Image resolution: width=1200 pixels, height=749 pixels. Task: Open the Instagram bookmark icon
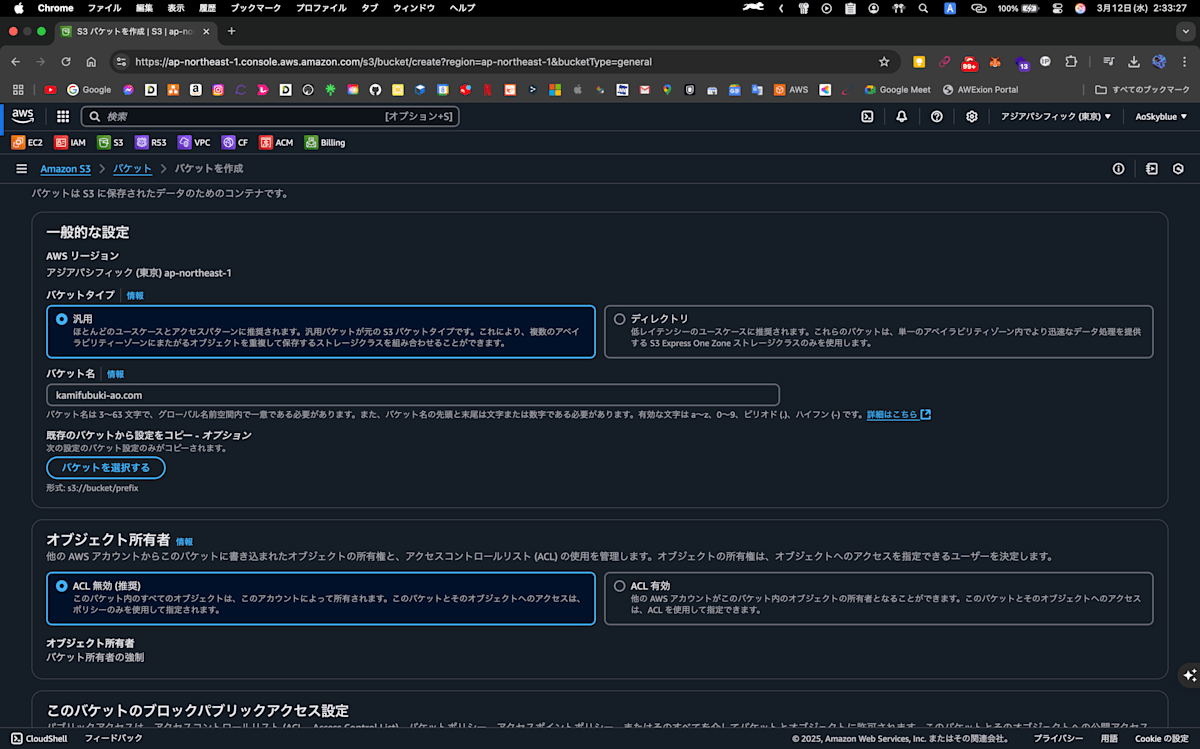217,90
